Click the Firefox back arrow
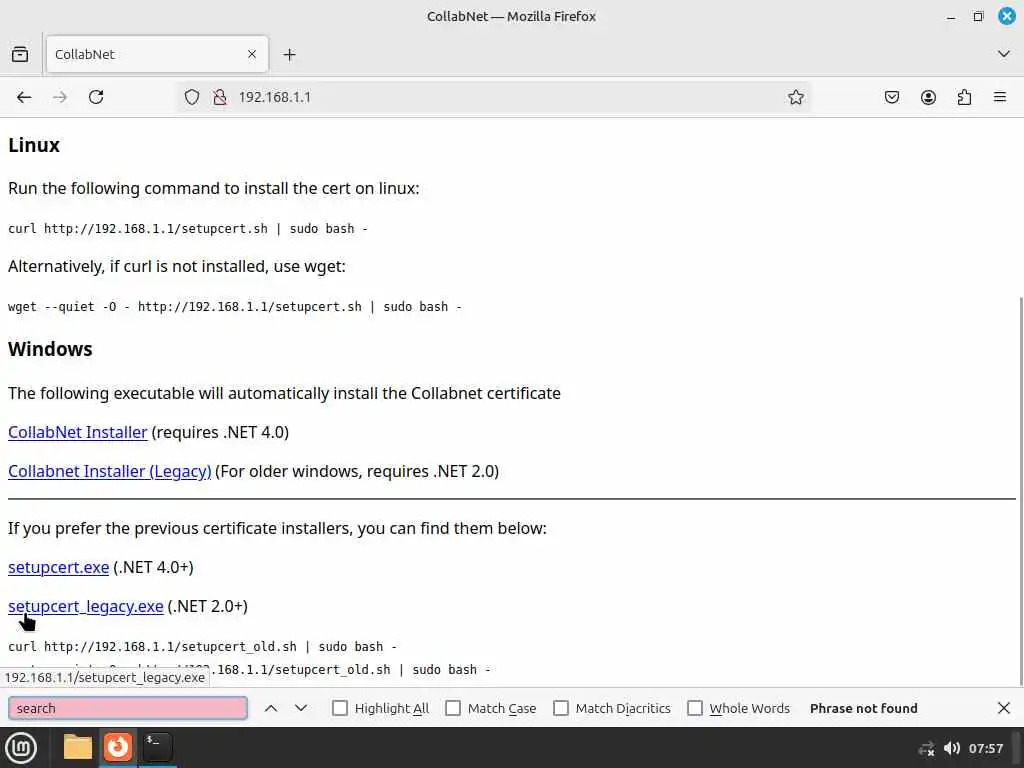 coord(24,97)
